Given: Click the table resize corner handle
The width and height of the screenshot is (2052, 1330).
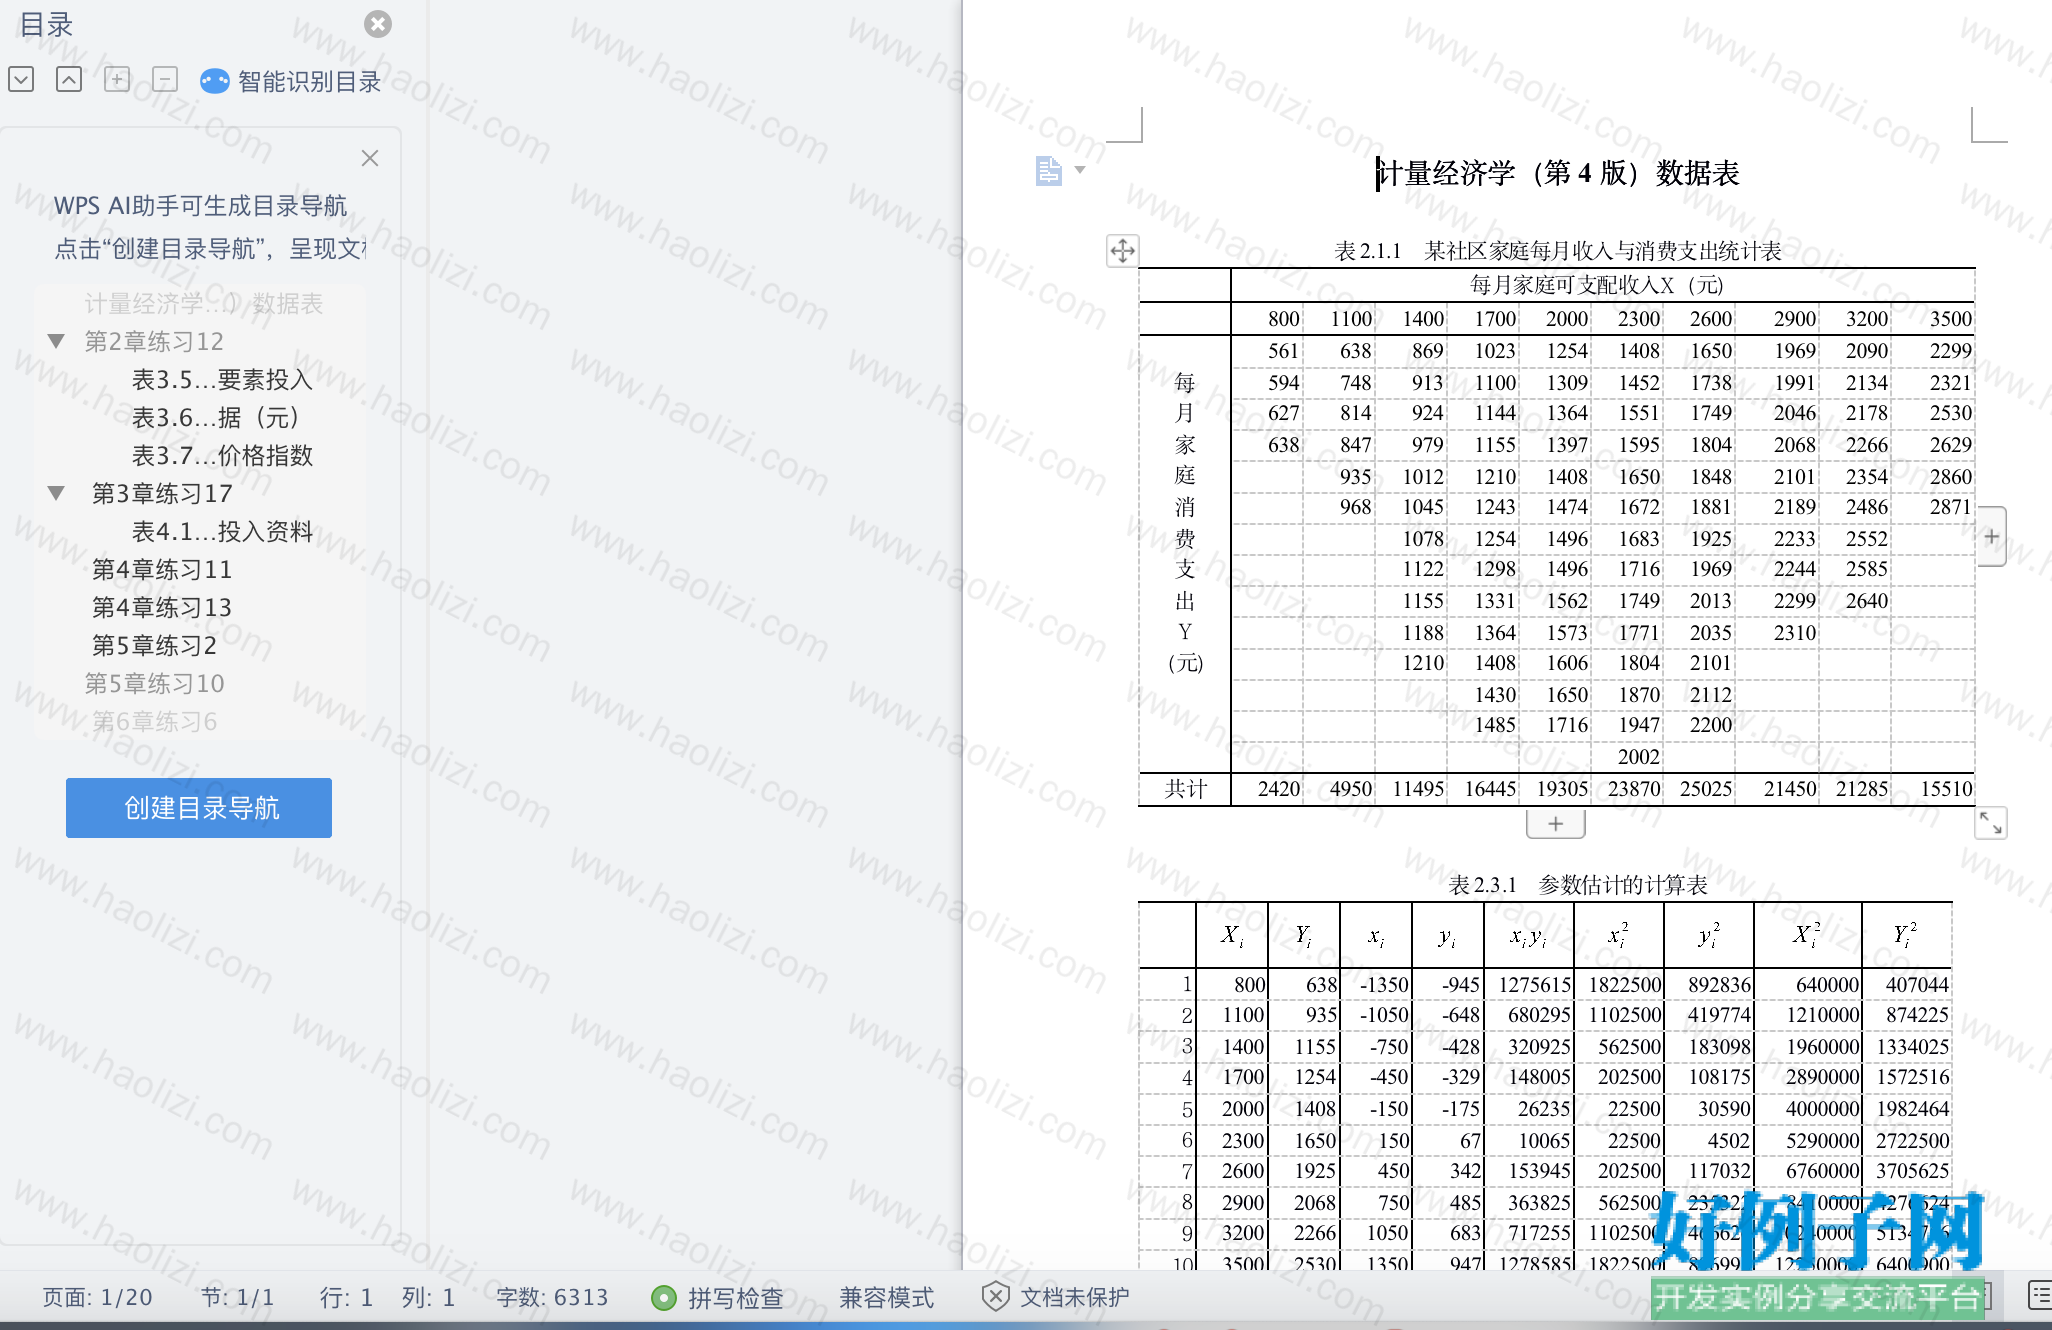Looking at the screenshot, I should pyautogui.click(x=1991, y=823).
